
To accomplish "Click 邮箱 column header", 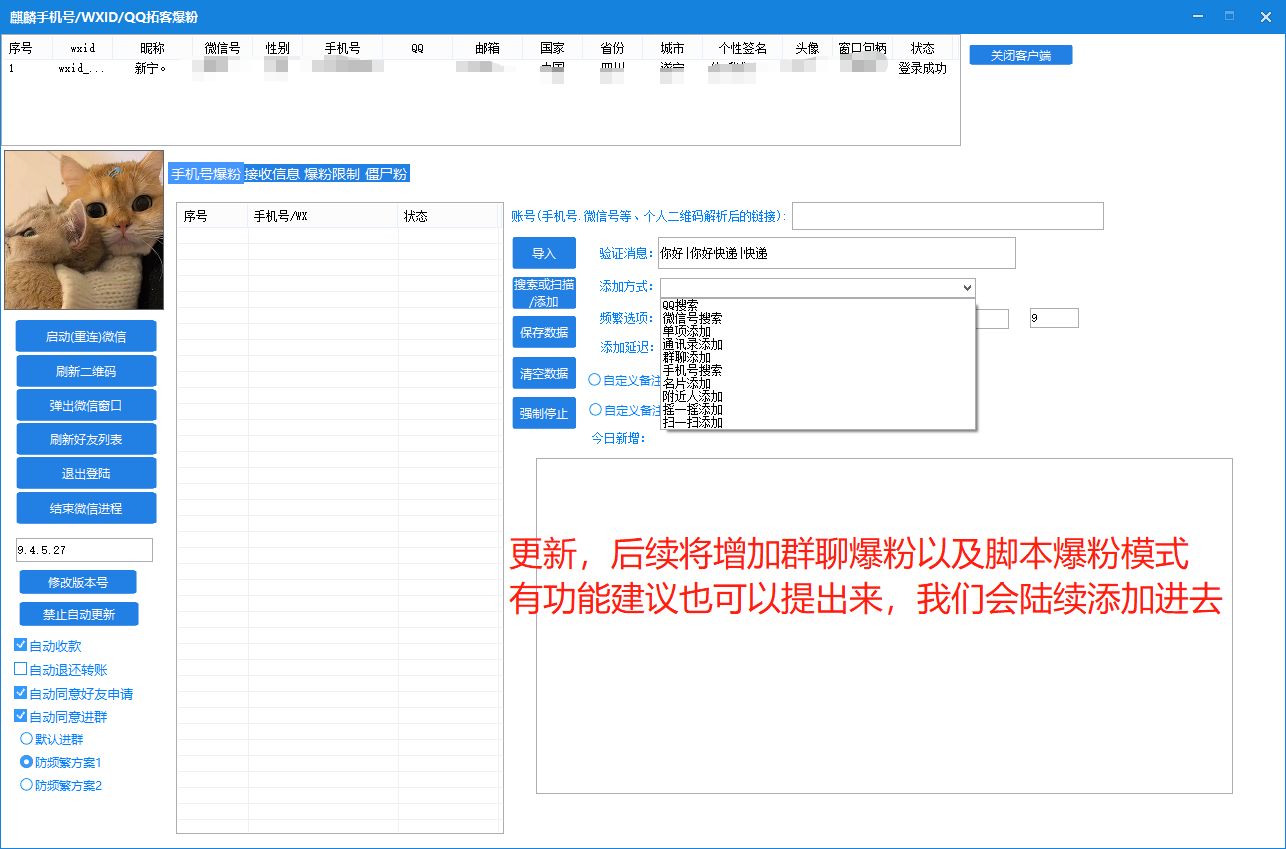I will (487, 48).
